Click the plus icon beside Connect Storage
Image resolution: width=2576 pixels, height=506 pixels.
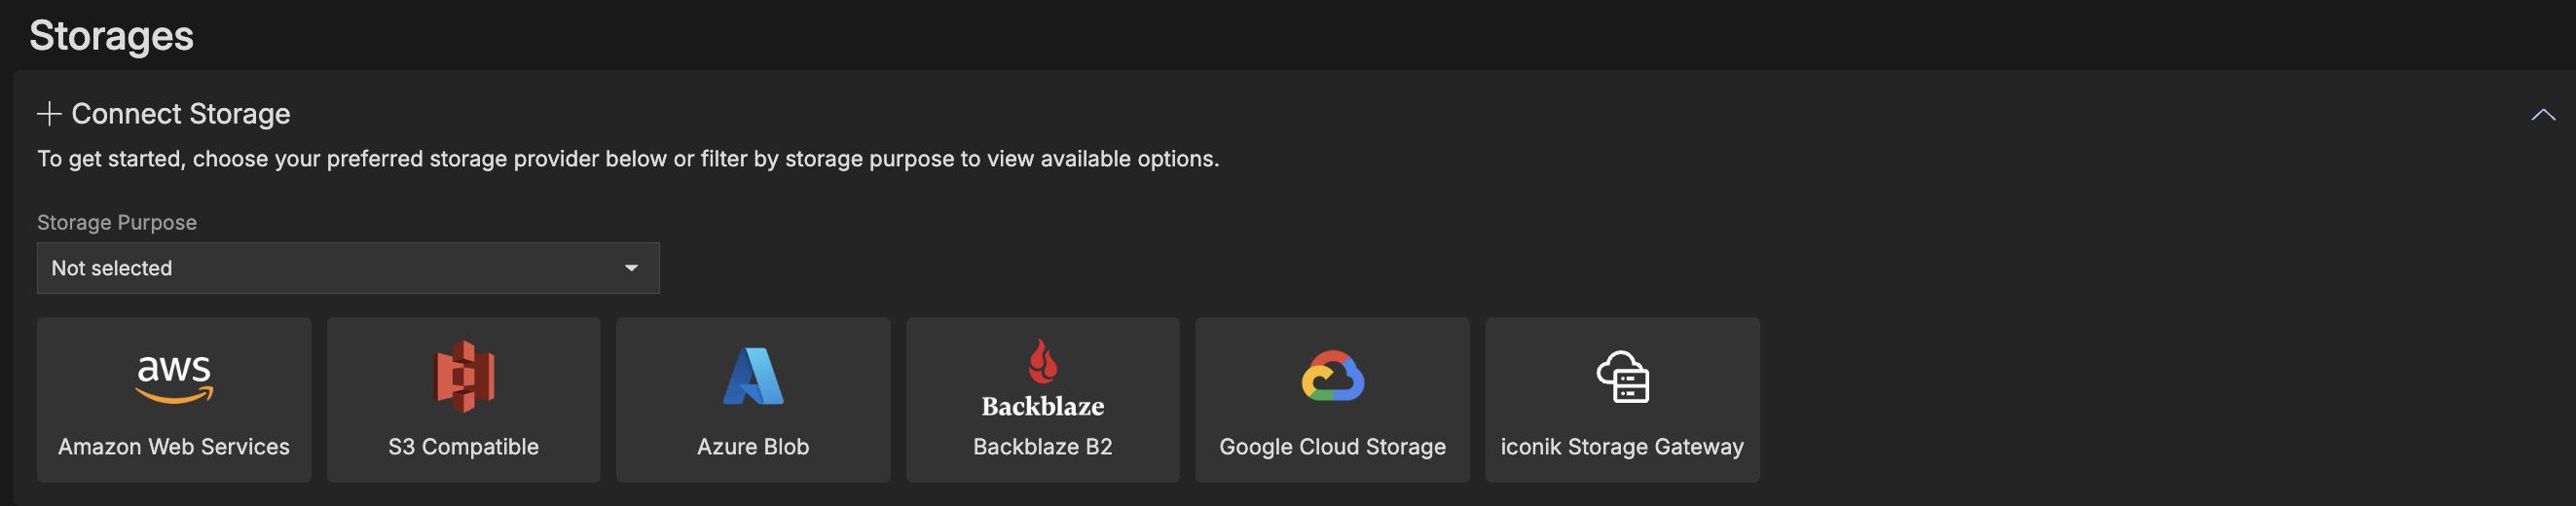[49, 114]
